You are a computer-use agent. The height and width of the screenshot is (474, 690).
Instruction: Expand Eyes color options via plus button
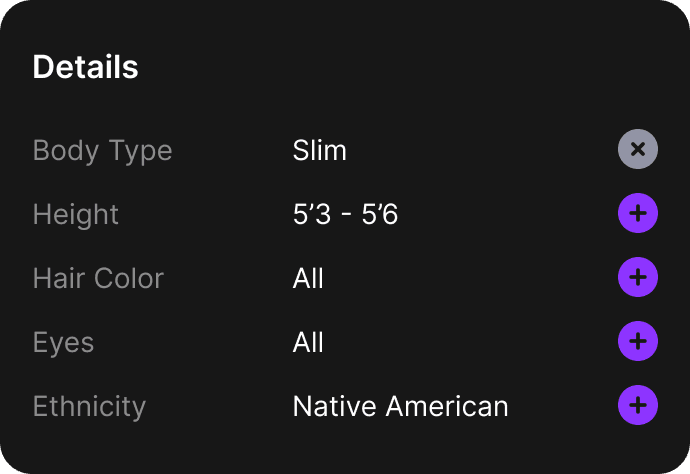[x=638, y=342]
